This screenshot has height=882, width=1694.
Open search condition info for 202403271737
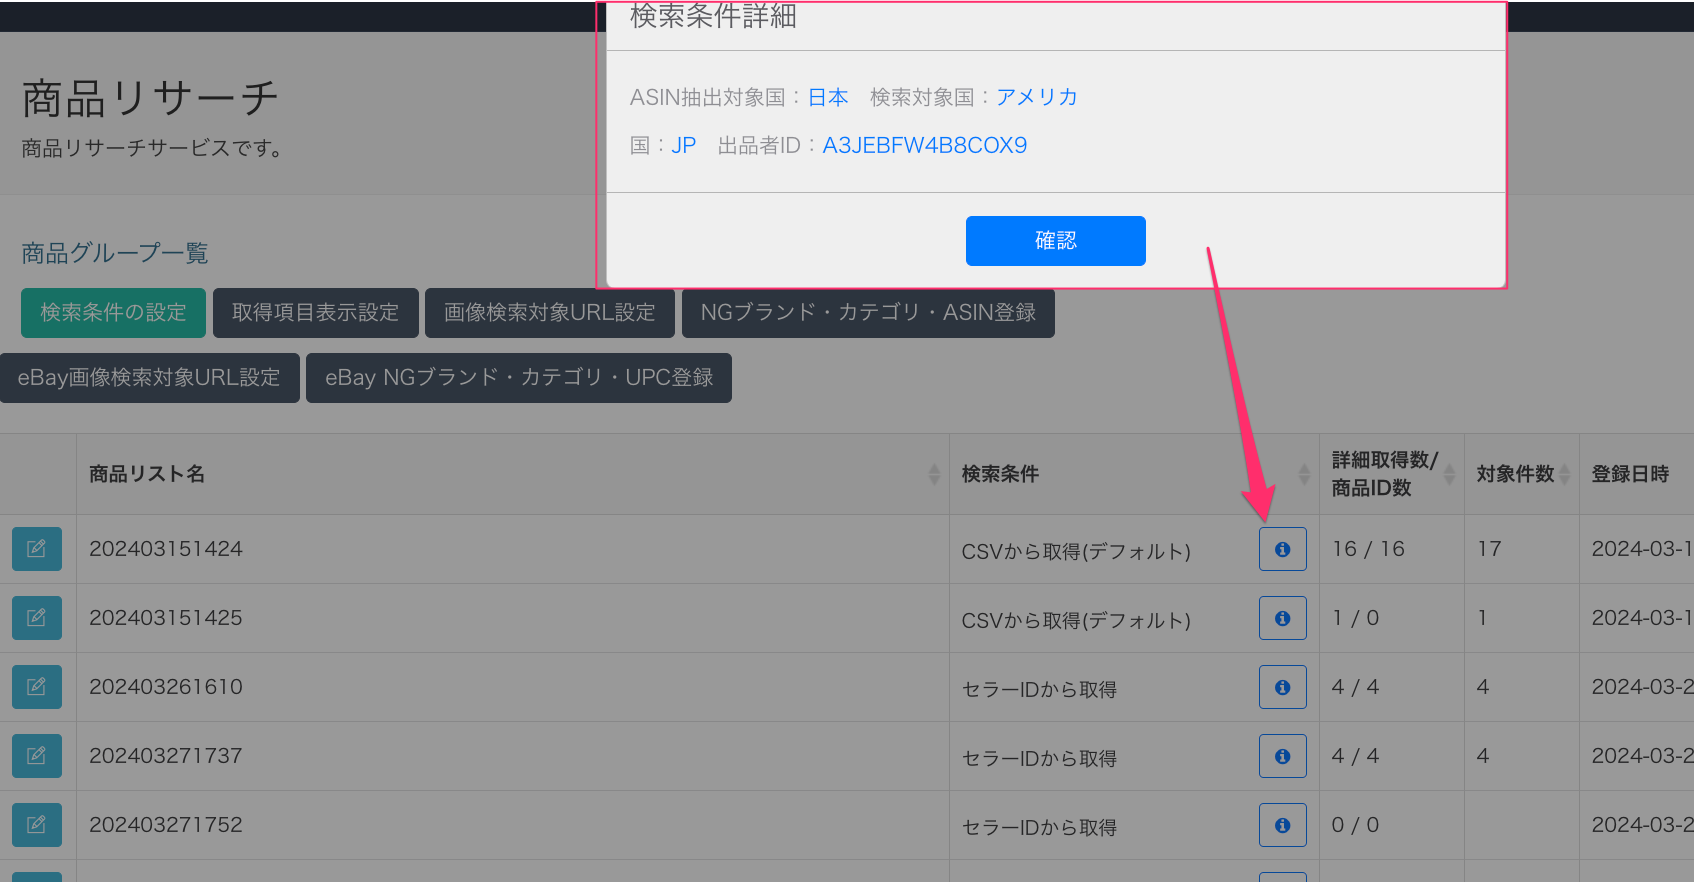point(1283,756)
